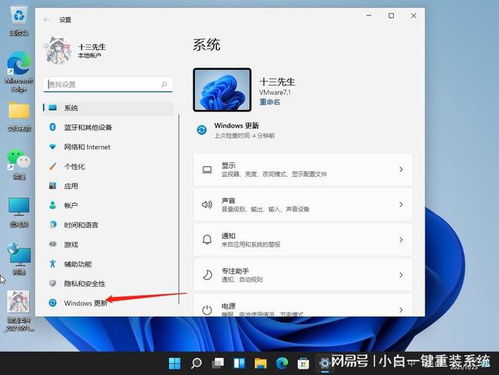Click the gaming controller icon
The image size is (499, 375).
[53, 244]
